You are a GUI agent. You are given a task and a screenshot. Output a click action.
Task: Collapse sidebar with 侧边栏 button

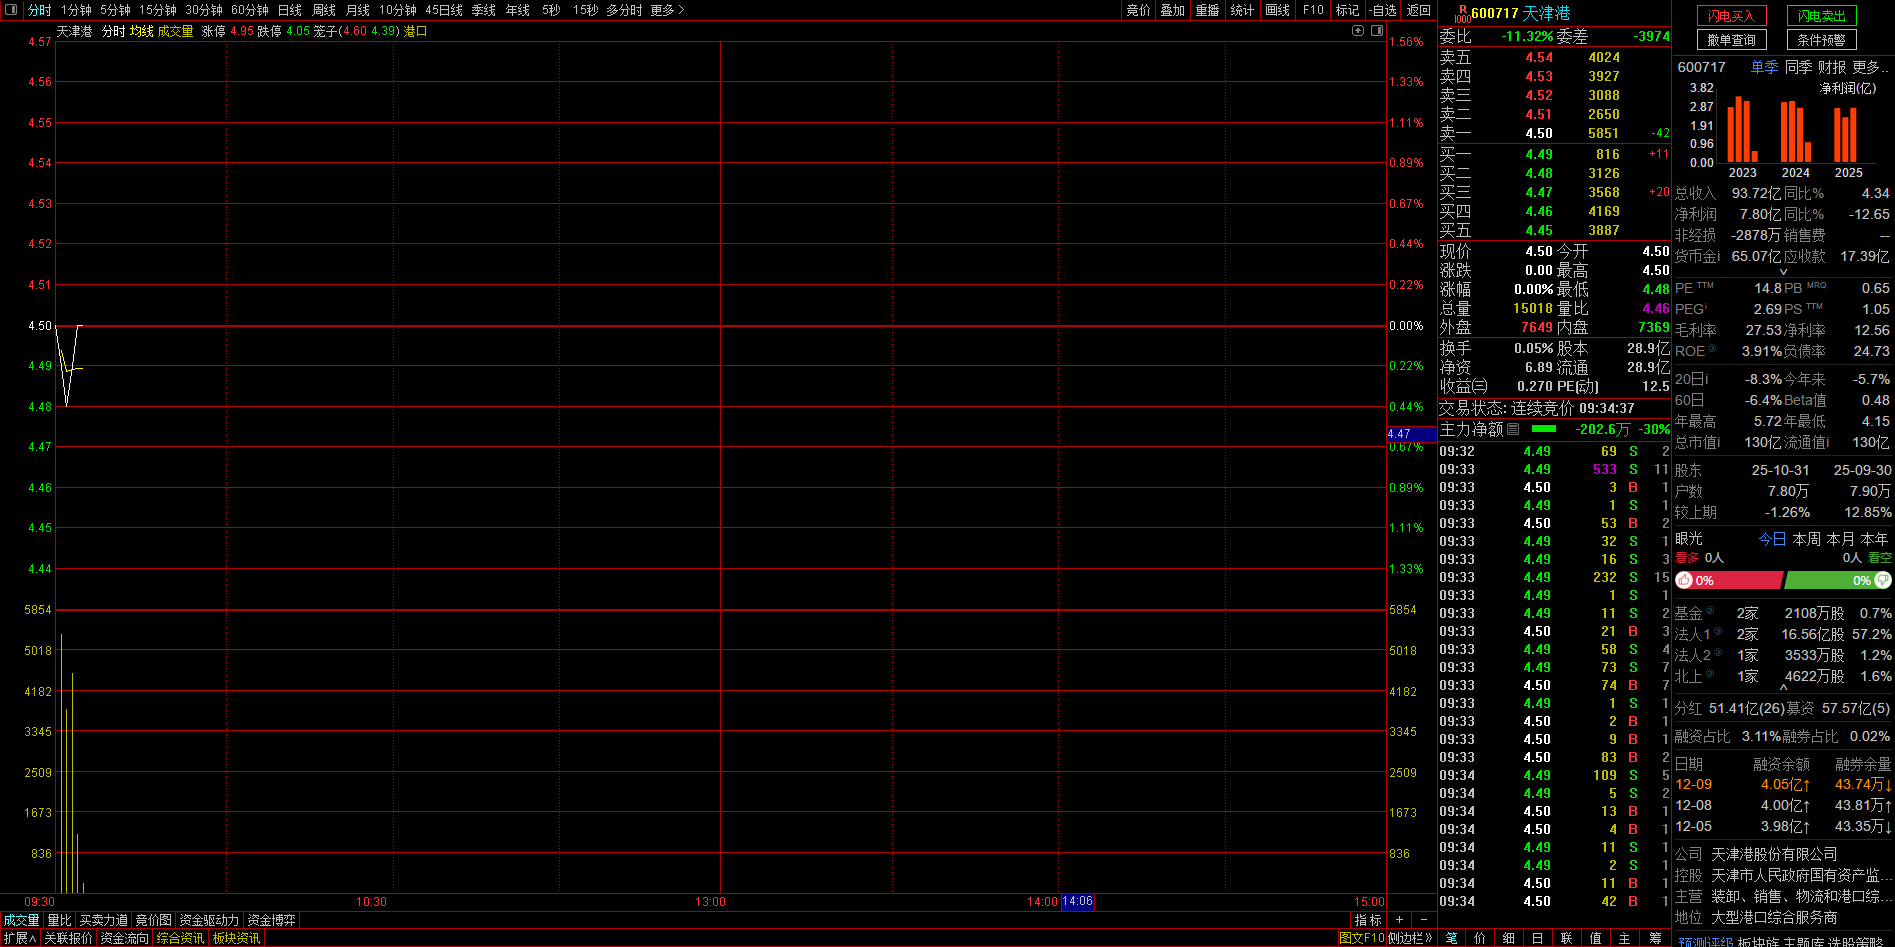tap(1410, 939)
